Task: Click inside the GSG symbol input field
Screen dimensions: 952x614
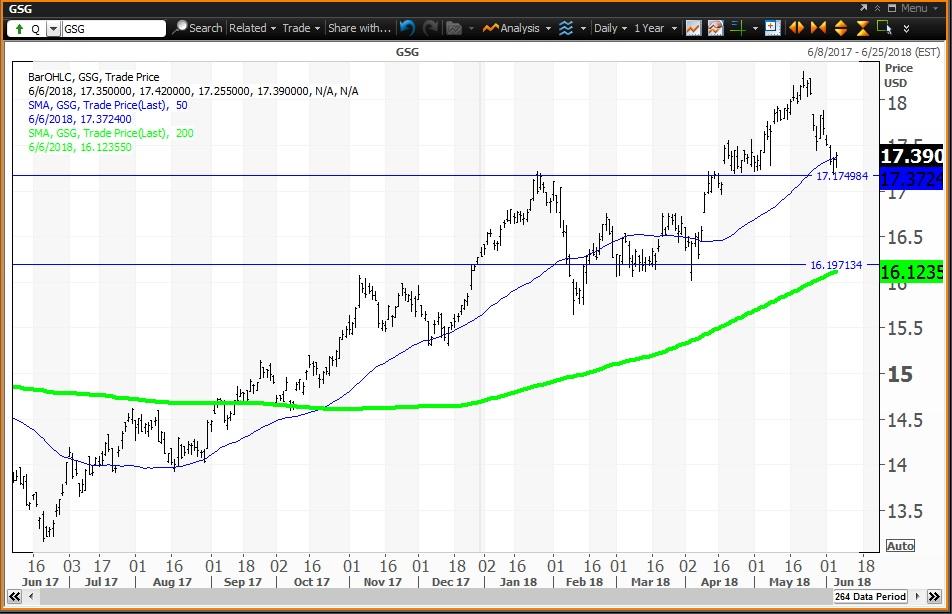Action: coord(110,28)
